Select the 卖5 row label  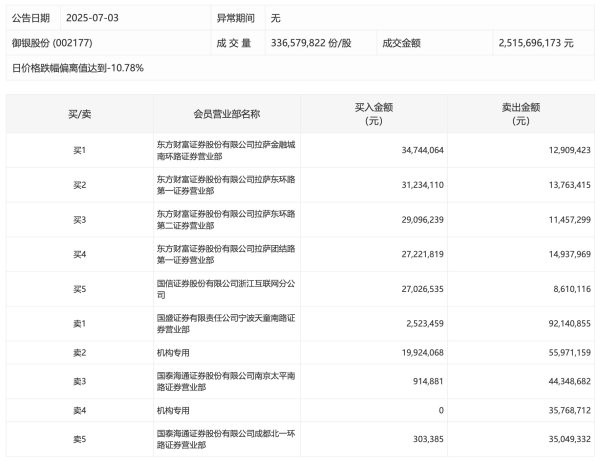coord(80,439)
